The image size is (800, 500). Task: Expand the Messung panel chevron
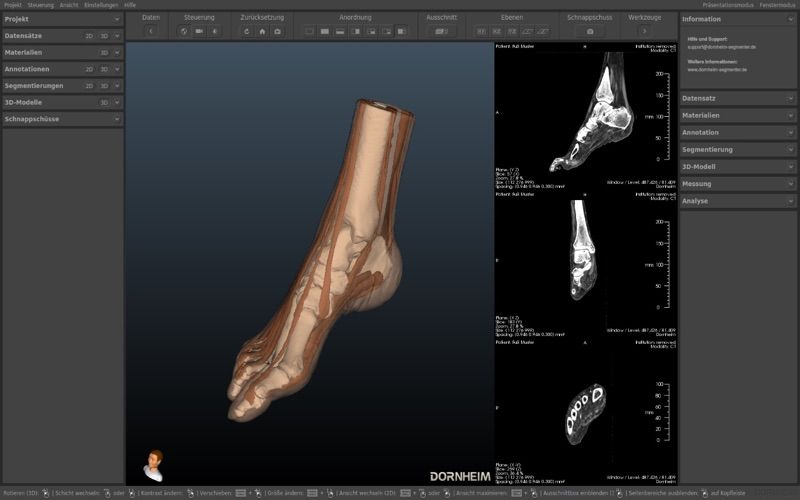coord(790,184)
